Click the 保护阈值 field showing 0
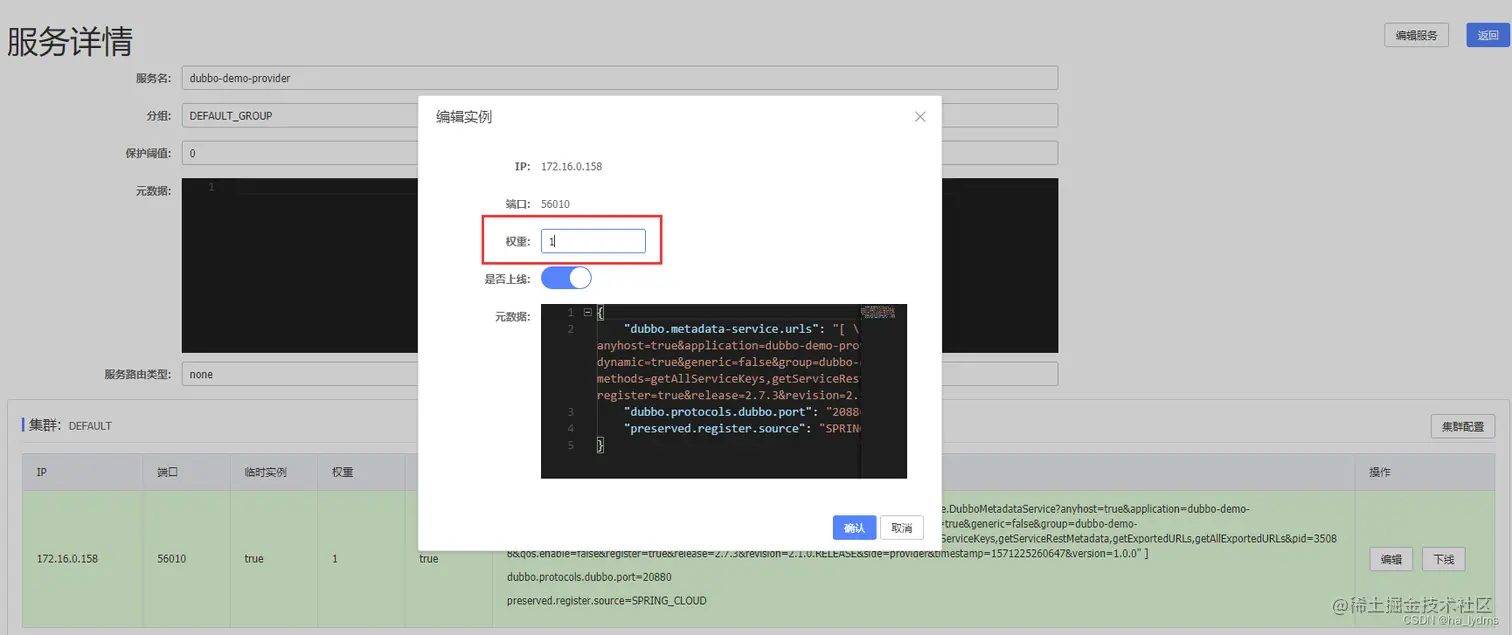1512x635 pixels. point(300,152)
